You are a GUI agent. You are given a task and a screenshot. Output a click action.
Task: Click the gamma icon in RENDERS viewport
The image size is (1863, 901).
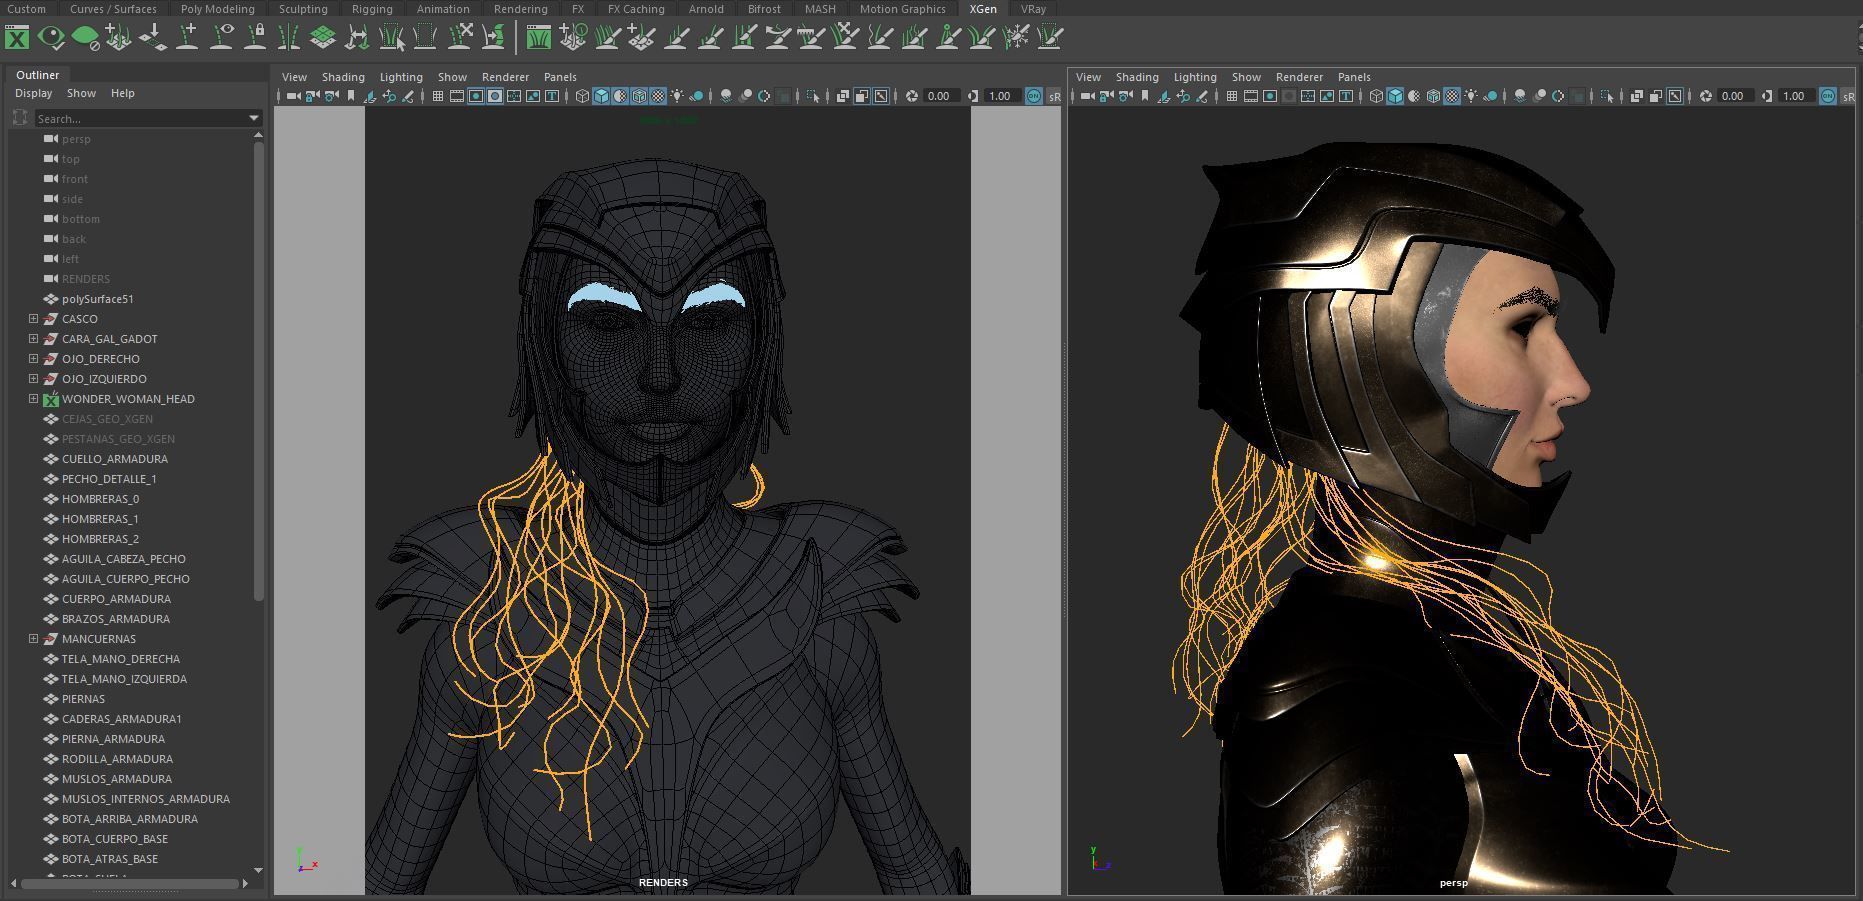click(x=973, y=96)
